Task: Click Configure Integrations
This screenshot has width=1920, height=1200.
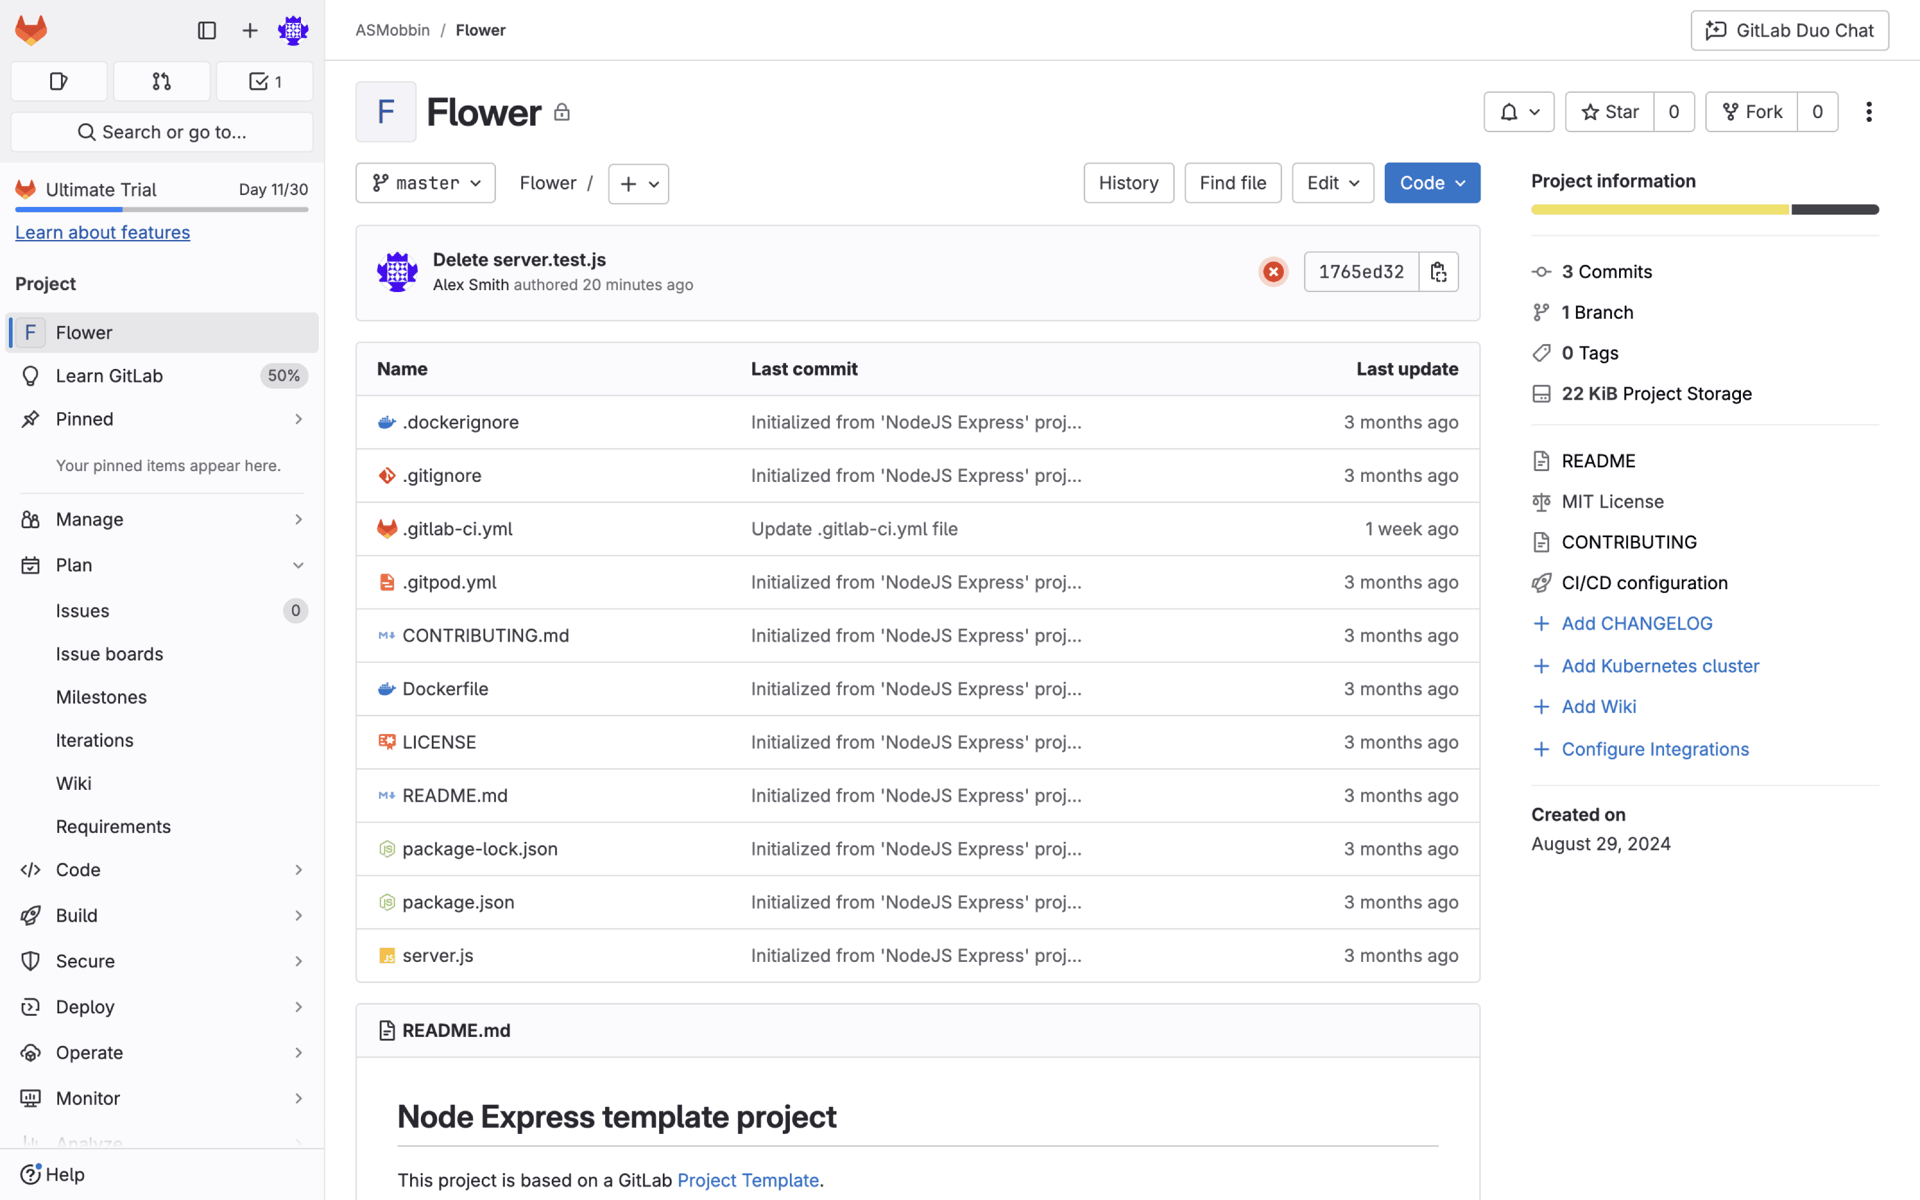Action: point(1655,749)
